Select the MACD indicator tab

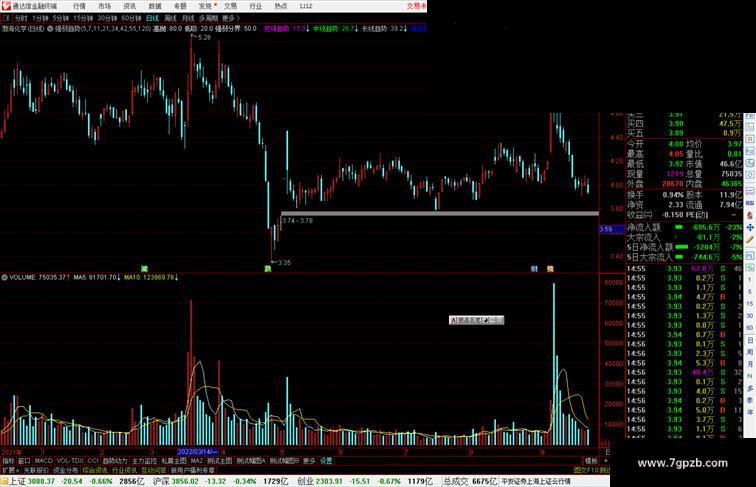(43, 461)
